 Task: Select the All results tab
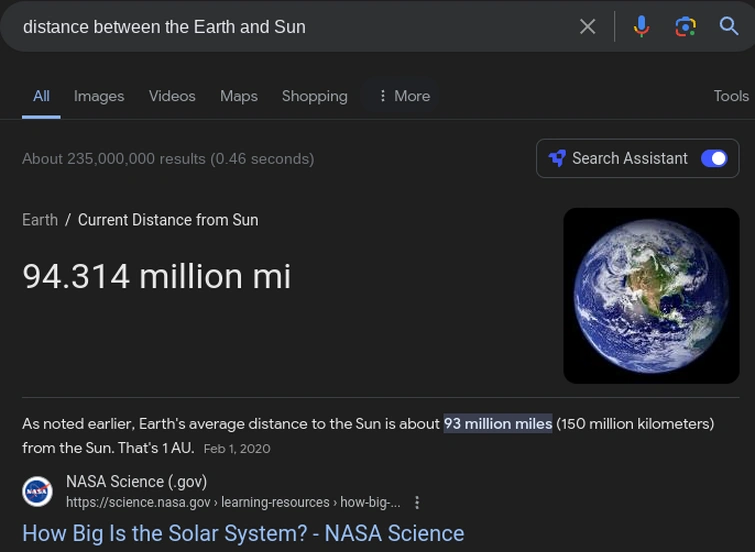coord(41,96)
